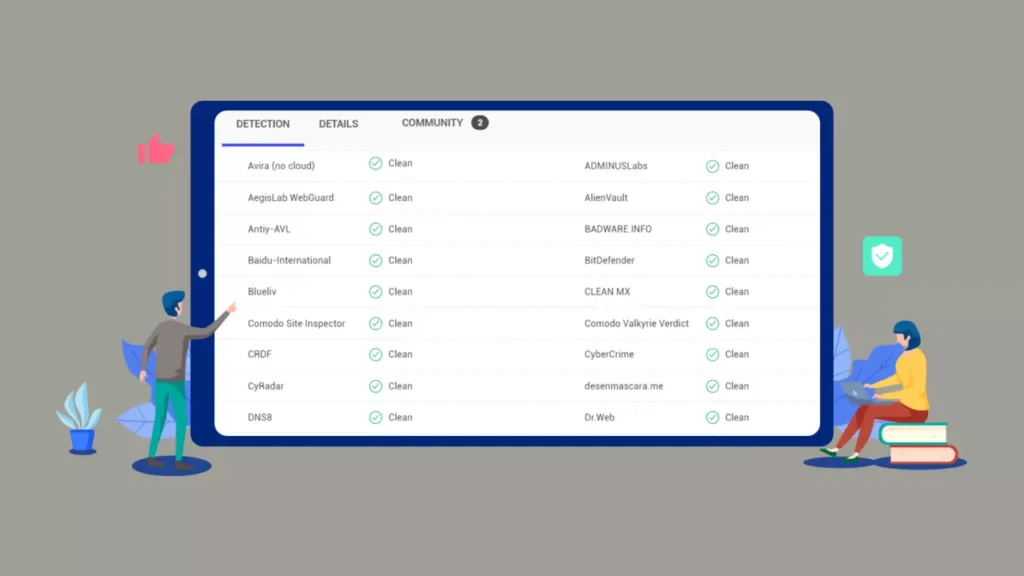Click the Baidu-International check mark icon
The image size is (1024, 576).
click(x=376, y=261)
